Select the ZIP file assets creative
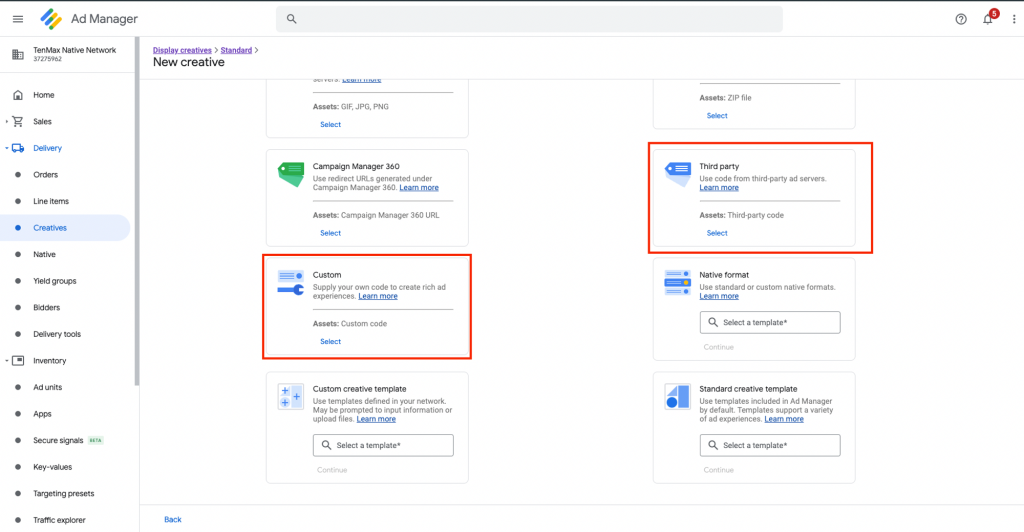 point(717,116)
